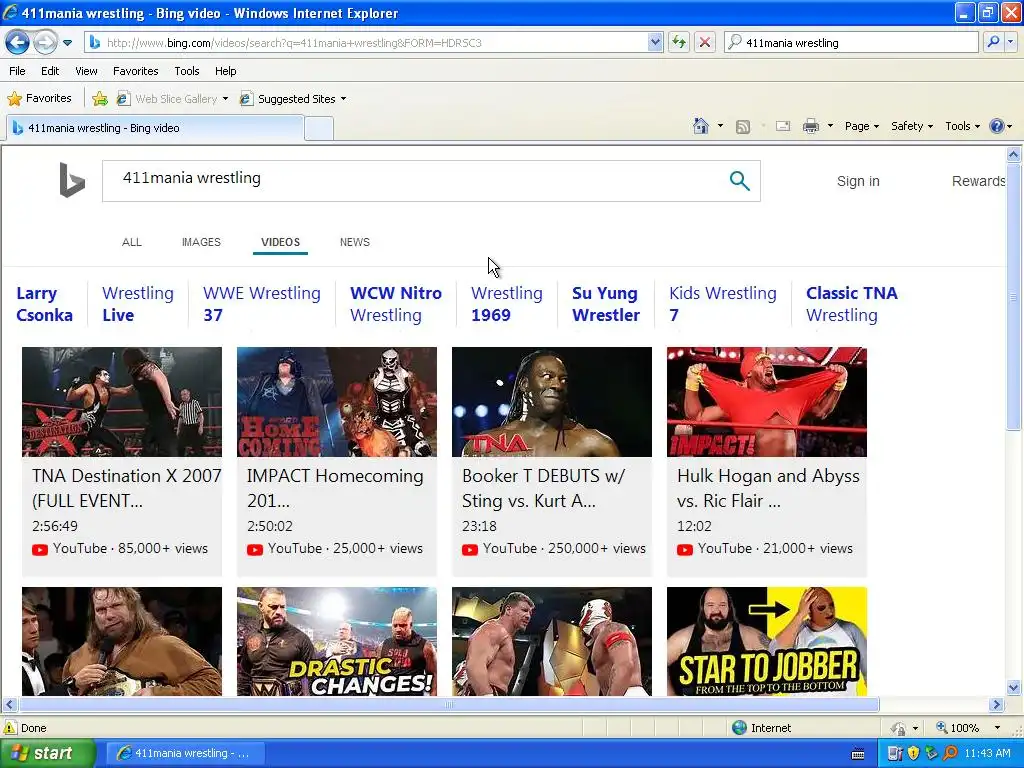This screenshot has width=1024, height=768.
Task: Click the Su Yung Wrestler suggestion
Action: [x=606, y=304]
